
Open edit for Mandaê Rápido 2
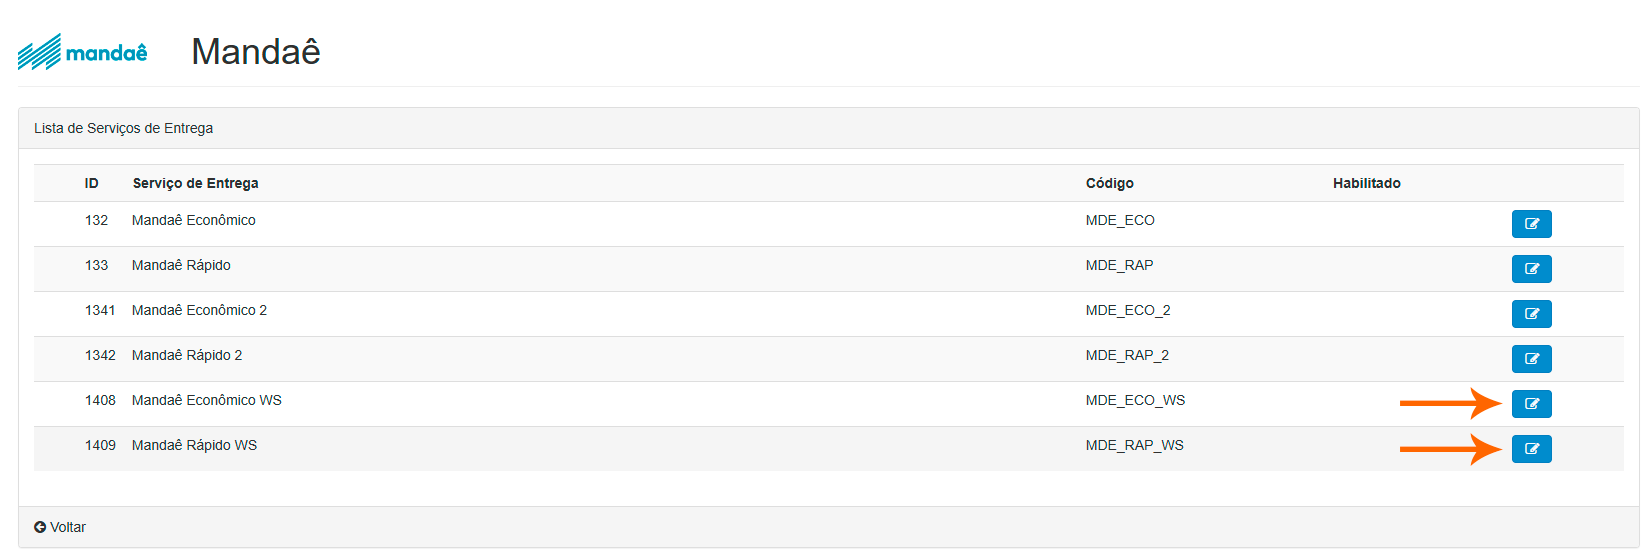(1531, 359)
